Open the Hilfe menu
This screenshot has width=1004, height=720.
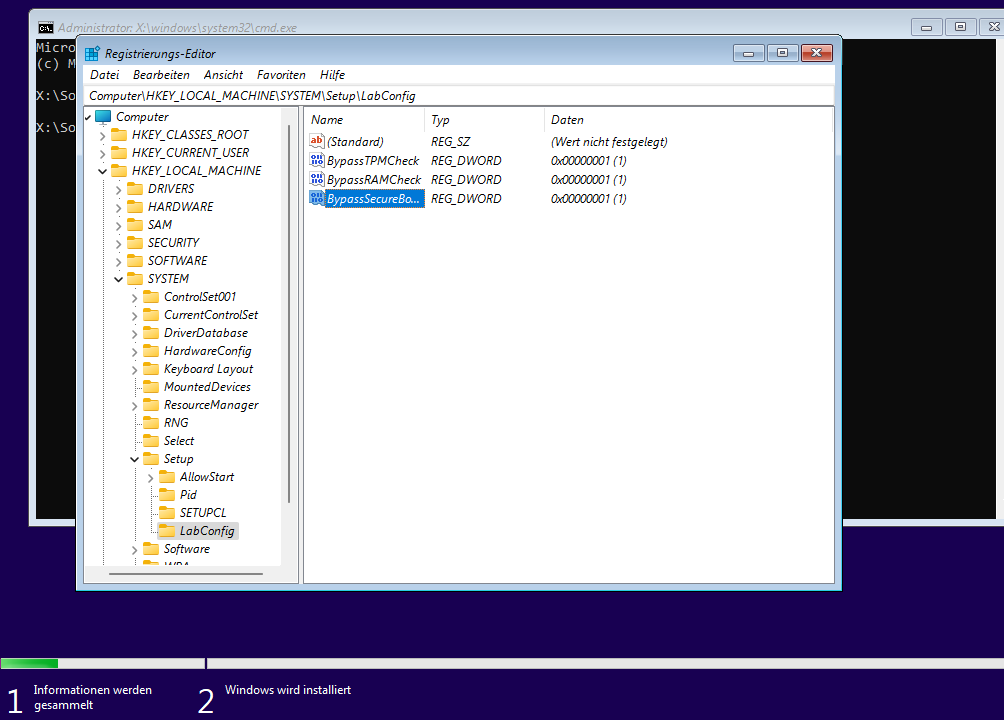point(332,75)
